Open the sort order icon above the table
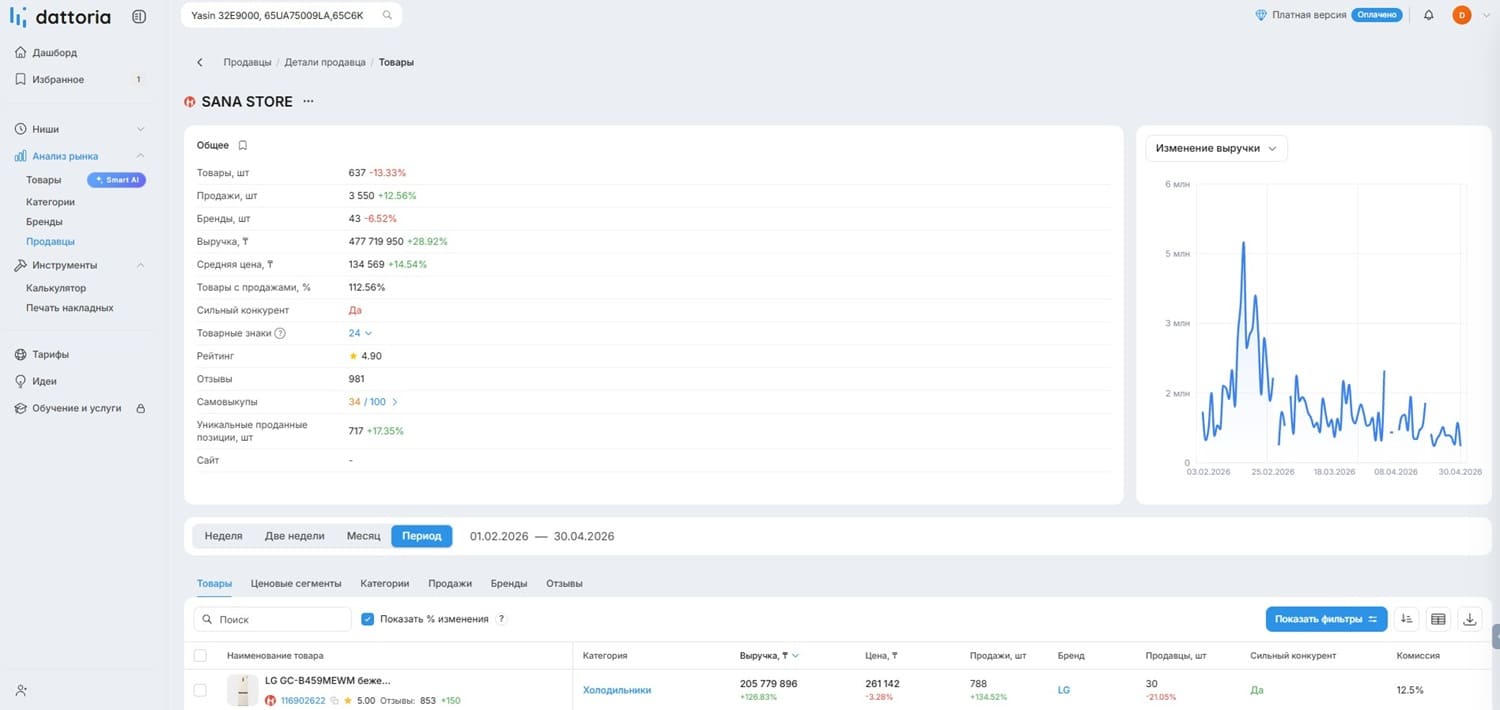The height and width of the screenshot is (710, 1500). tap(1406, 619)
